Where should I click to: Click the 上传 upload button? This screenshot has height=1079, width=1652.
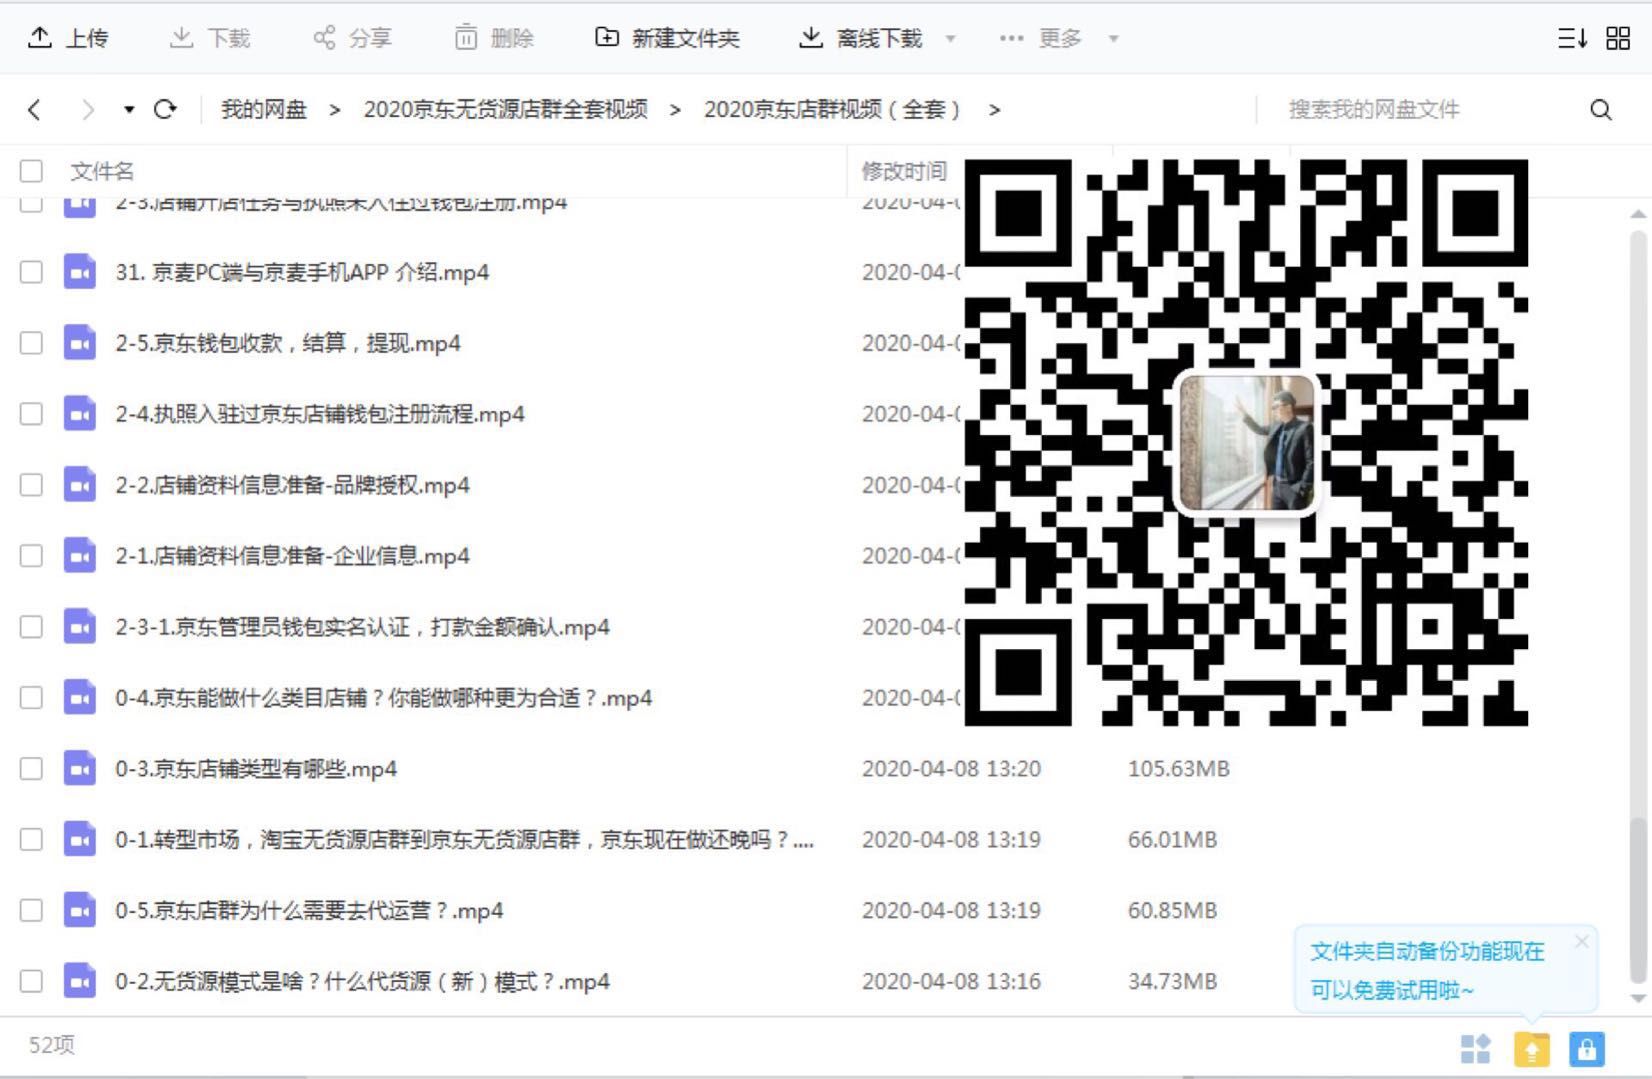click(68, 38)
